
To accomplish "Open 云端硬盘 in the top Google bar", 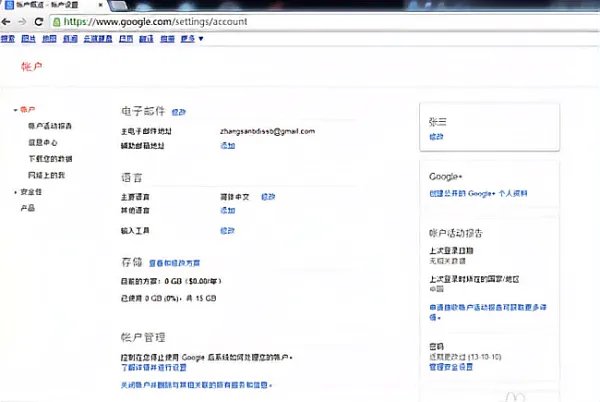I will click(98, 39).
